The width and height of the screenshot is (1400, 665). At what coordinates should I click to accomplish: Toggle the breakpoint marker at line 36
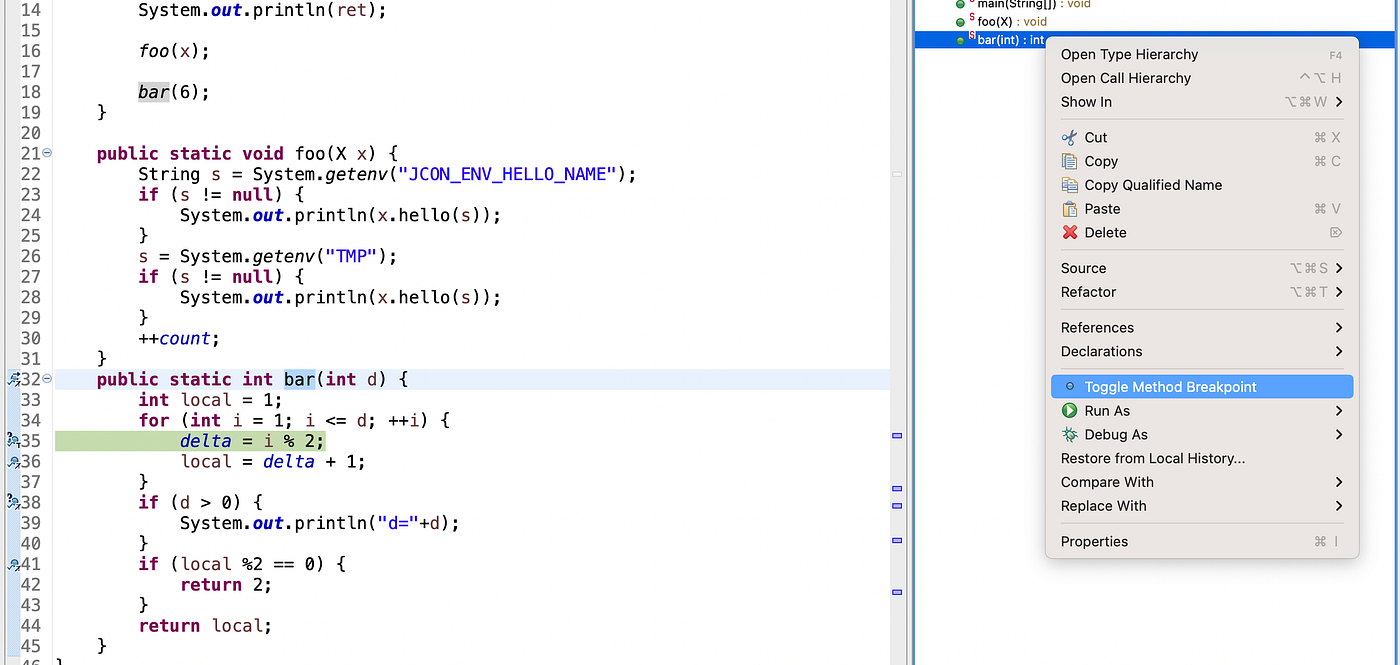pos(14,462)
